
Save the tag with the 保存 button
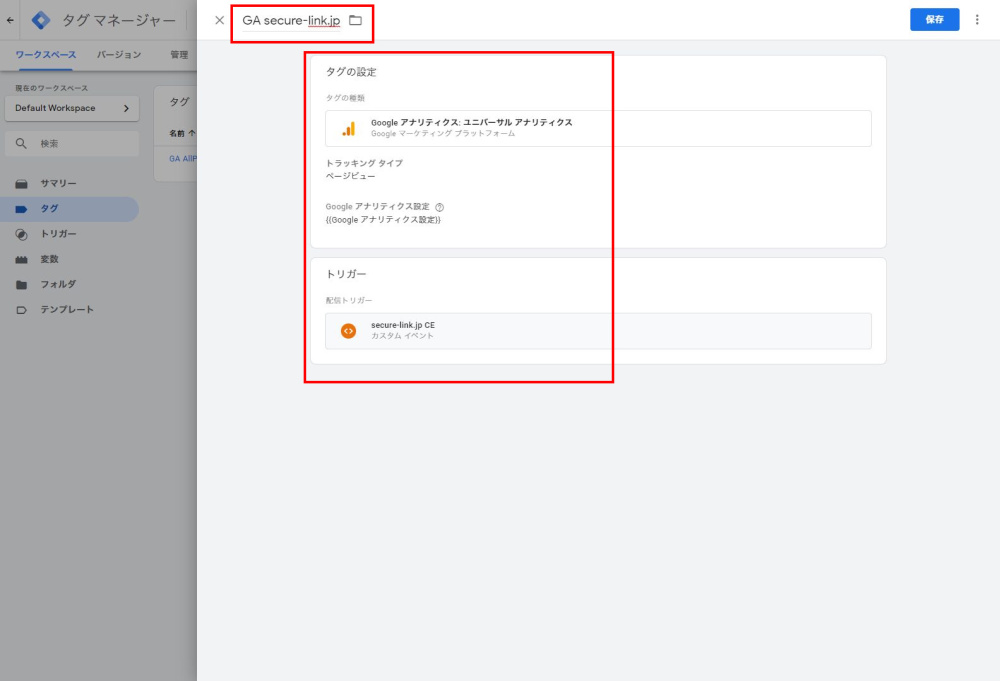[x=934, y=20]
